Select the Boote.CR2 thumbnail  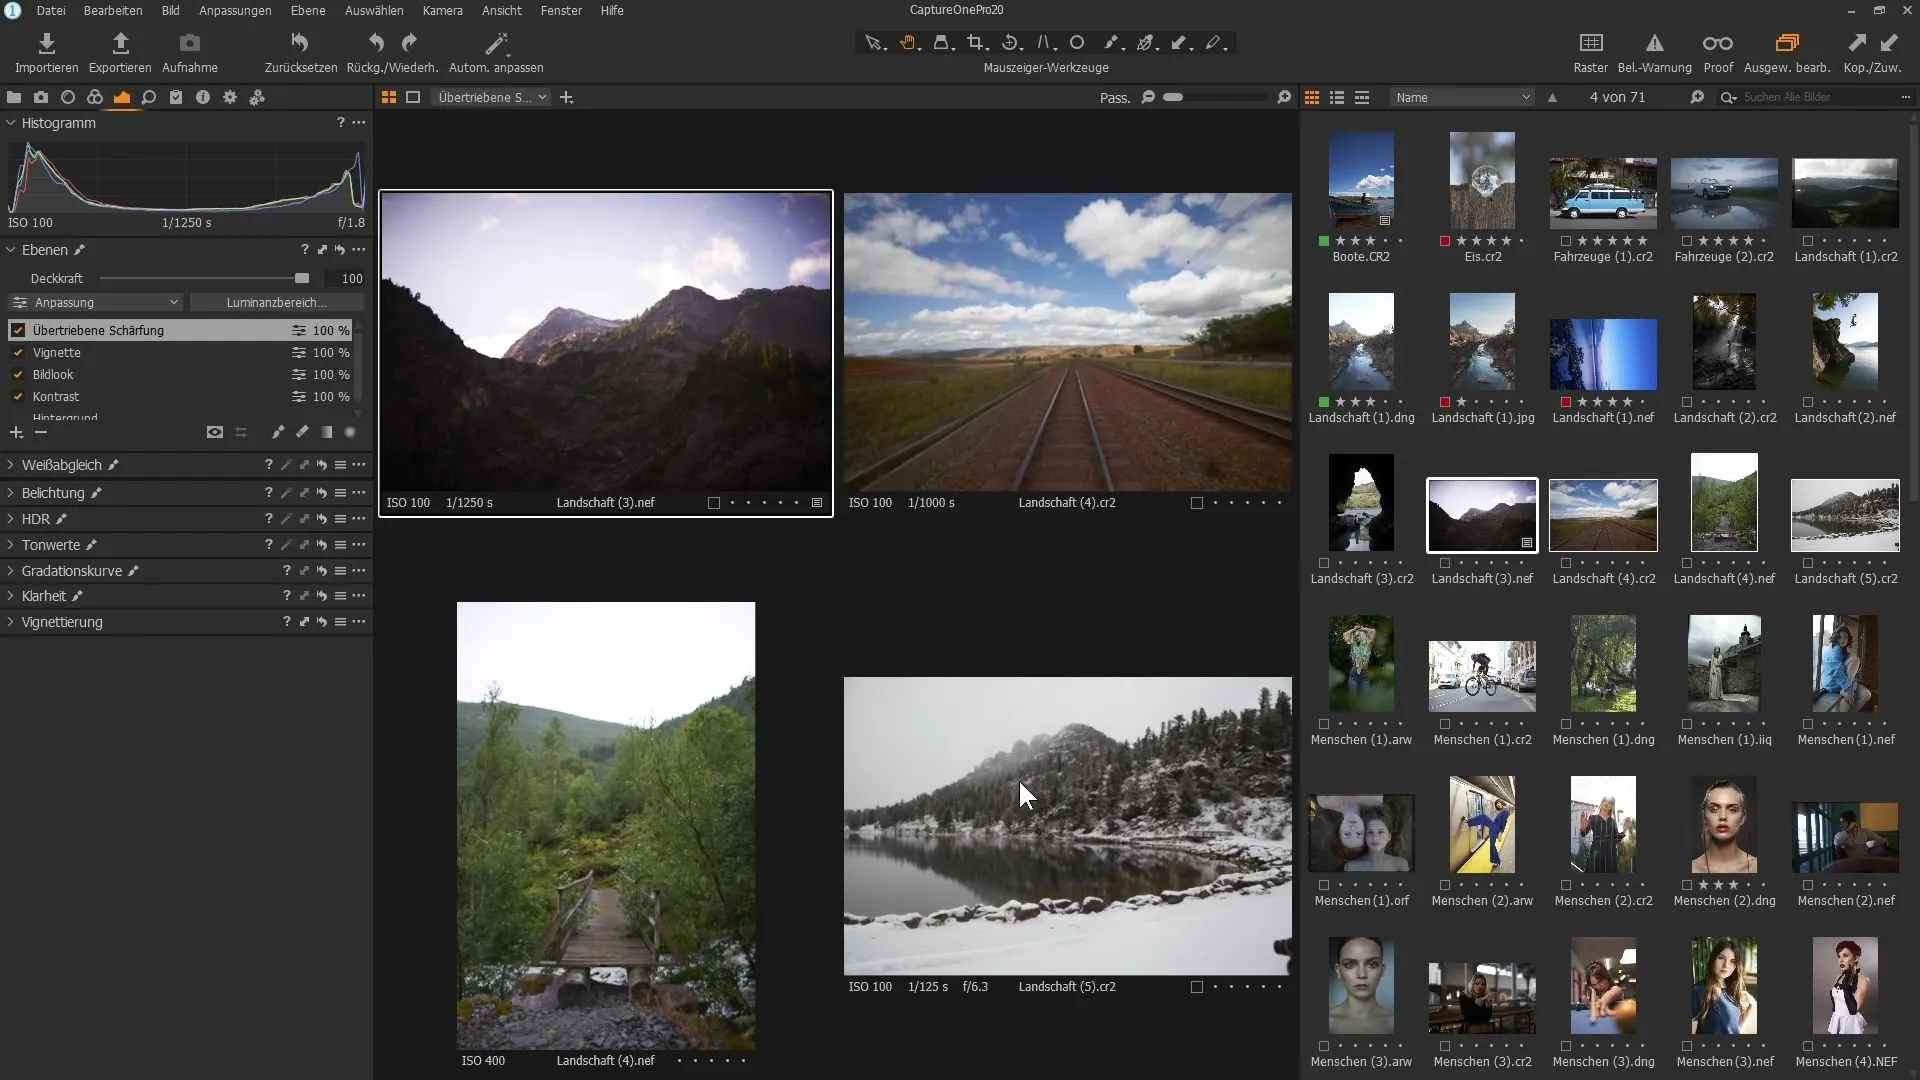click(1361, 180)
